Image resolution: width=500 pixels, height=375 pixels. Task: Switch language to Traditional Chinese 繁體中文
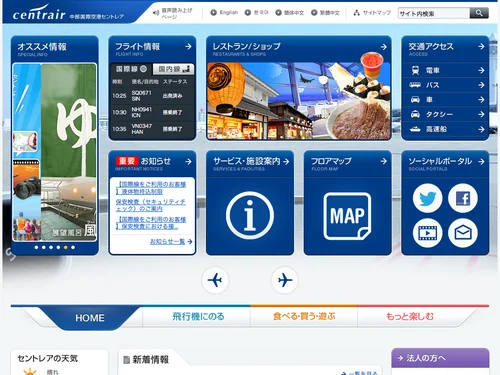point(325,13)
